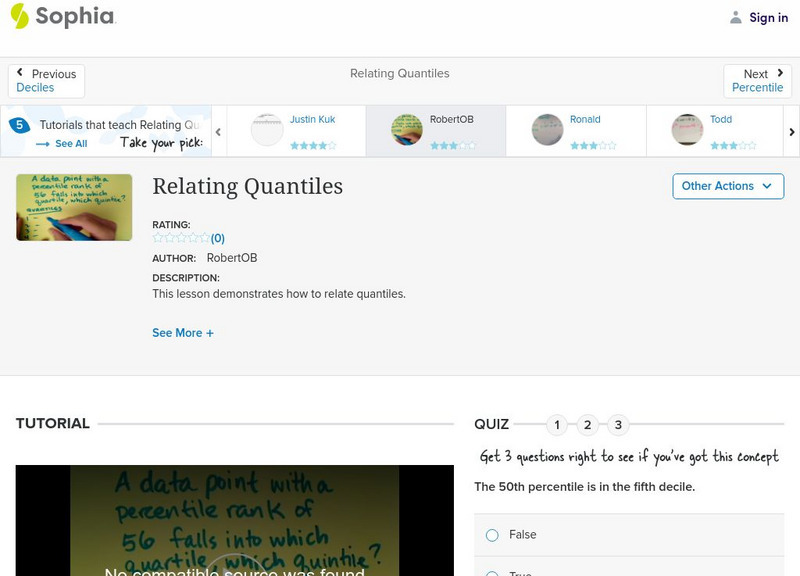Click the first rating star to rate the tutorial
Image resolution: width=800 pixels, height=576 pixels.
(x=155, y=238)
